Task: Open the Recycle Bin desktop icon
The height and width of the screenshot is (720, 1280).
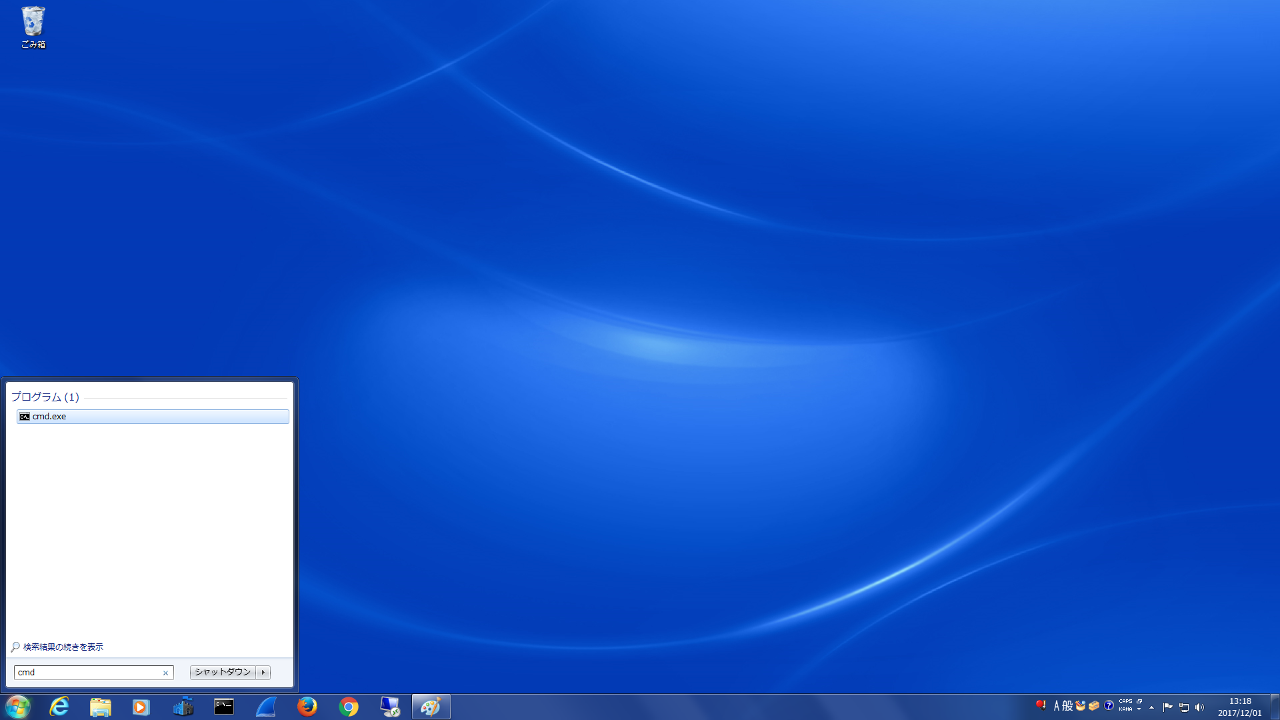Action: pos(33,27)
